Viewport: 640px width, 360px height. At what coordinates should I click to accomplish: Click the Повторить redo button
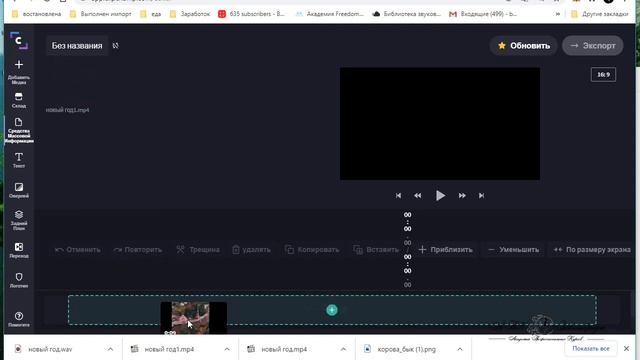coord(138,250)
